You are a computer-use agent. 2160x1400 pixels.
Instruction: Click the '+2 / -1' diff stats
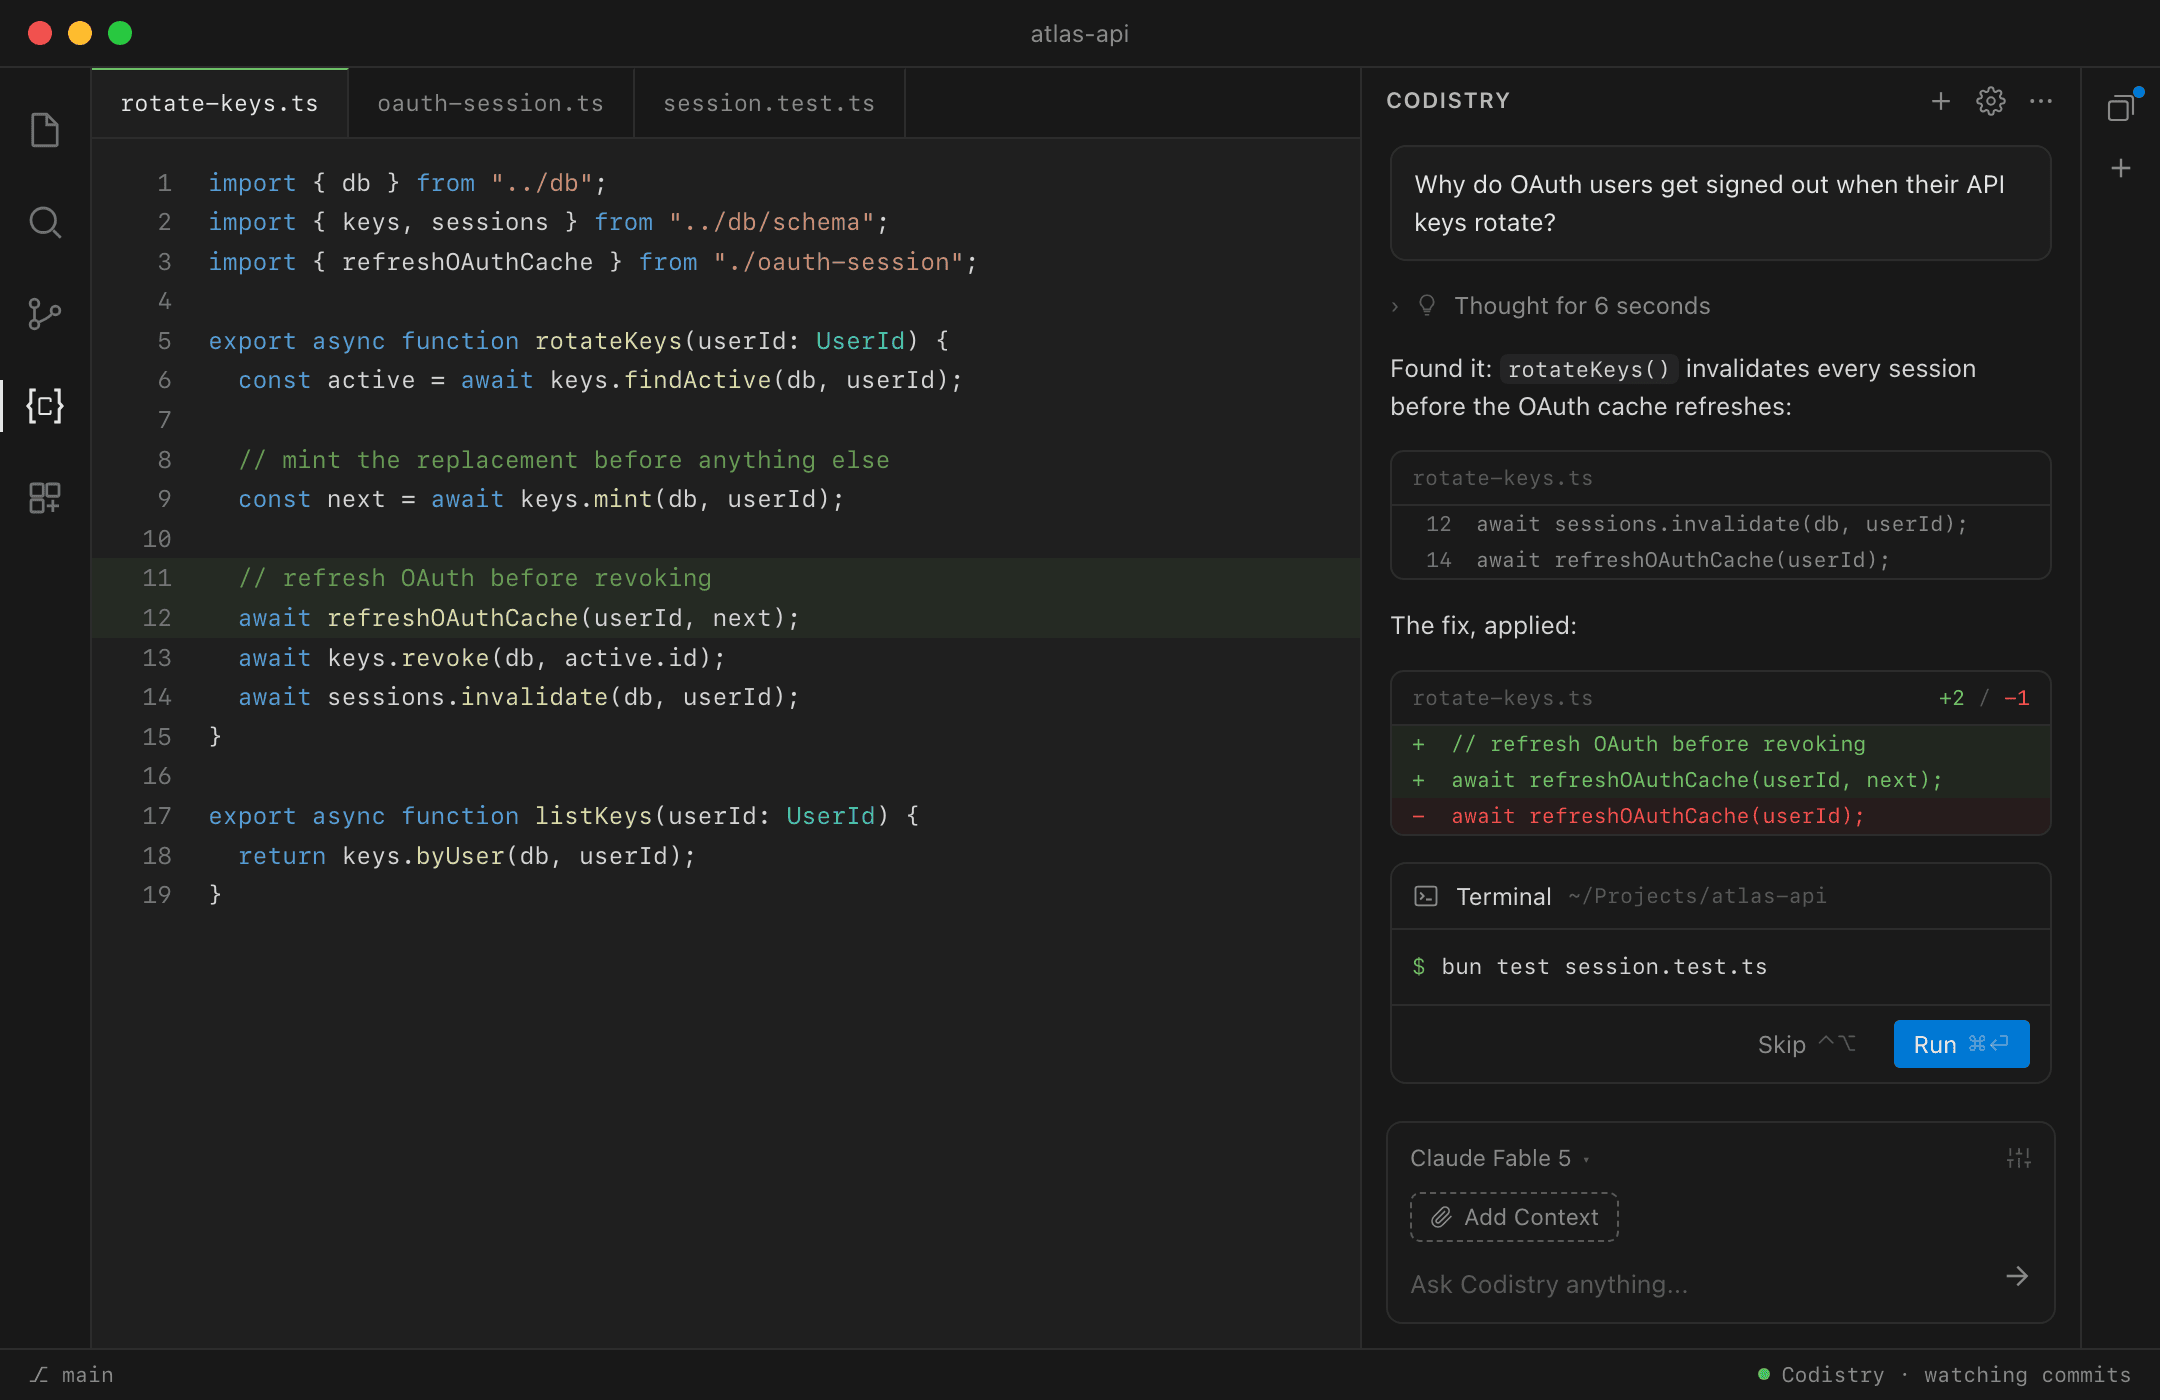(x=1983, y=698)
